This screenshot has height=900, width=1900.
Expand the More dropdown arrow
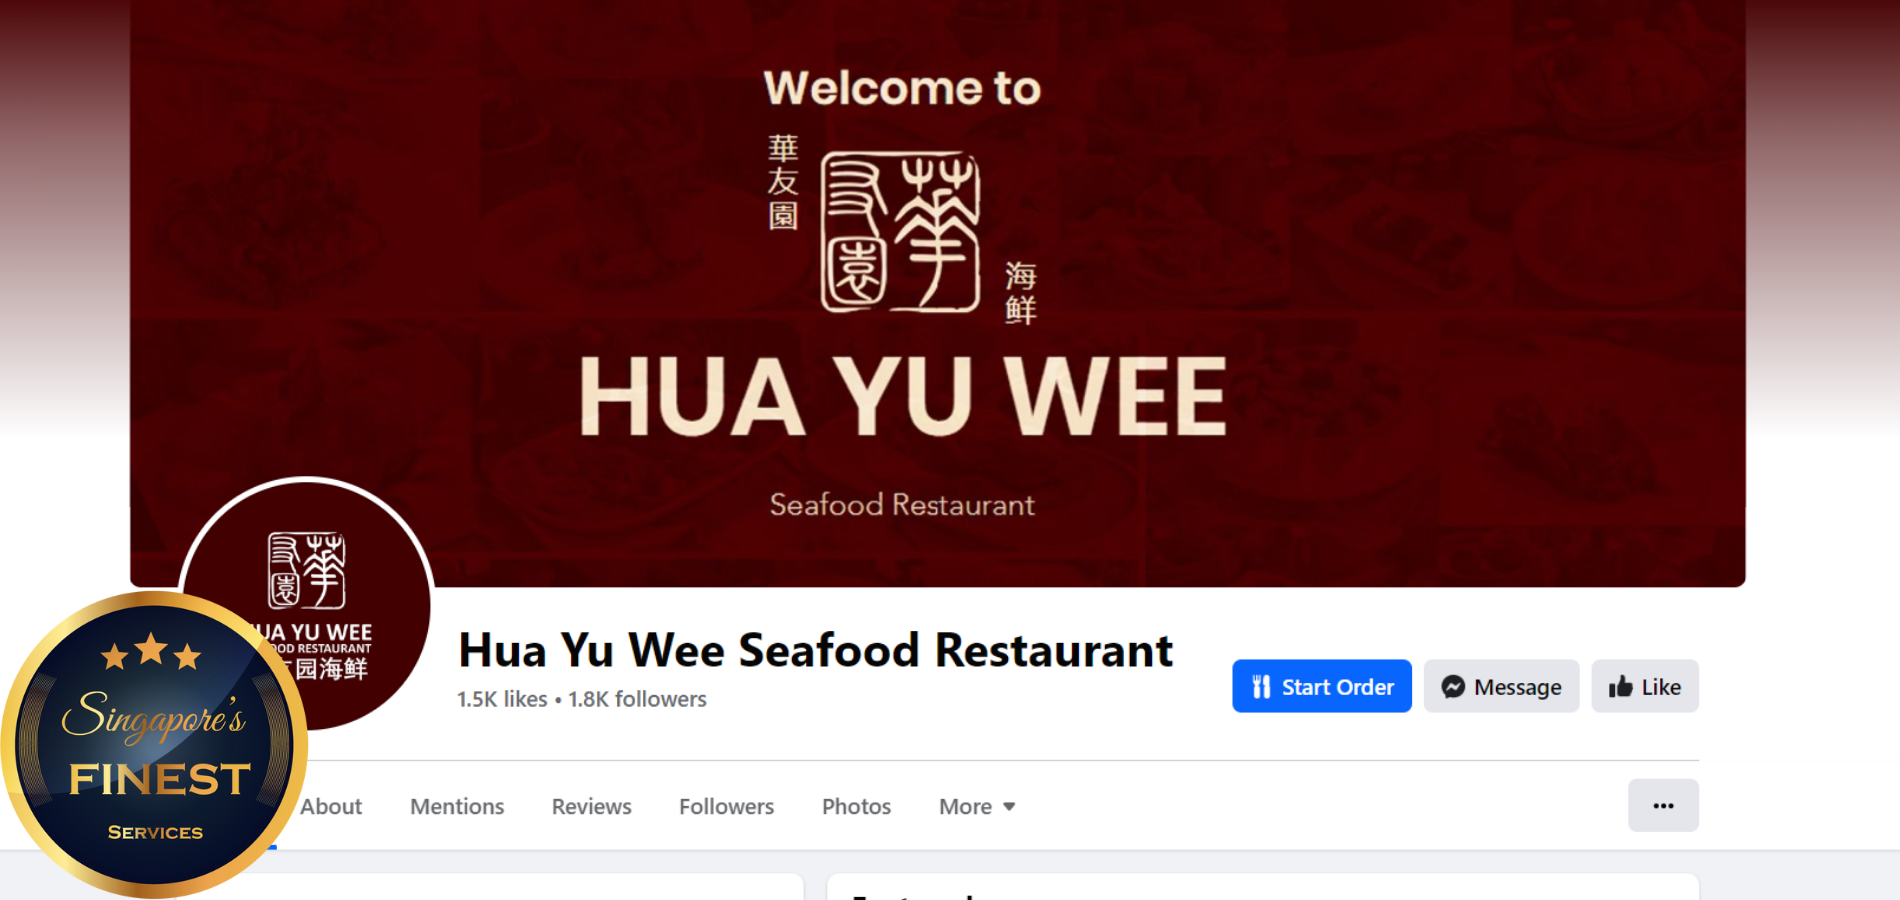(1009, 807)
